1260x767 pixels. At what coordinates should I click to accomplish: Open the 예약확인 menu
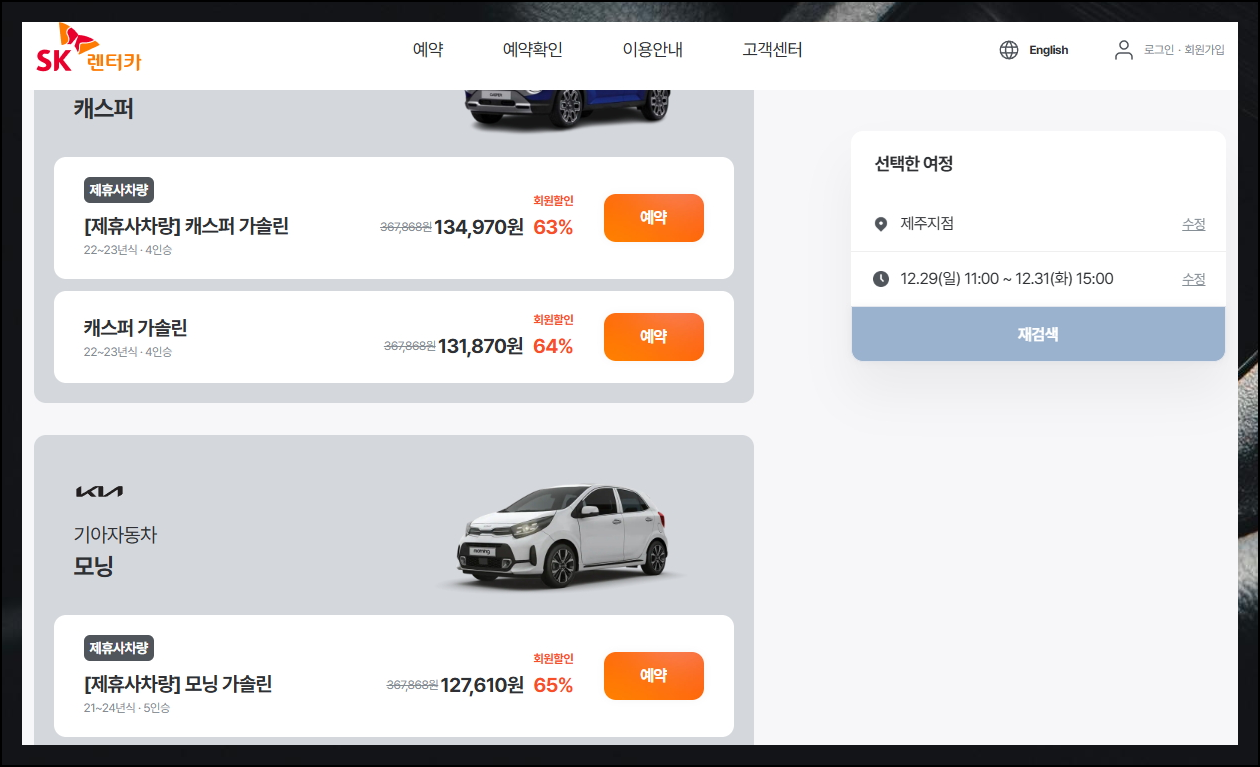pos(532,50)
